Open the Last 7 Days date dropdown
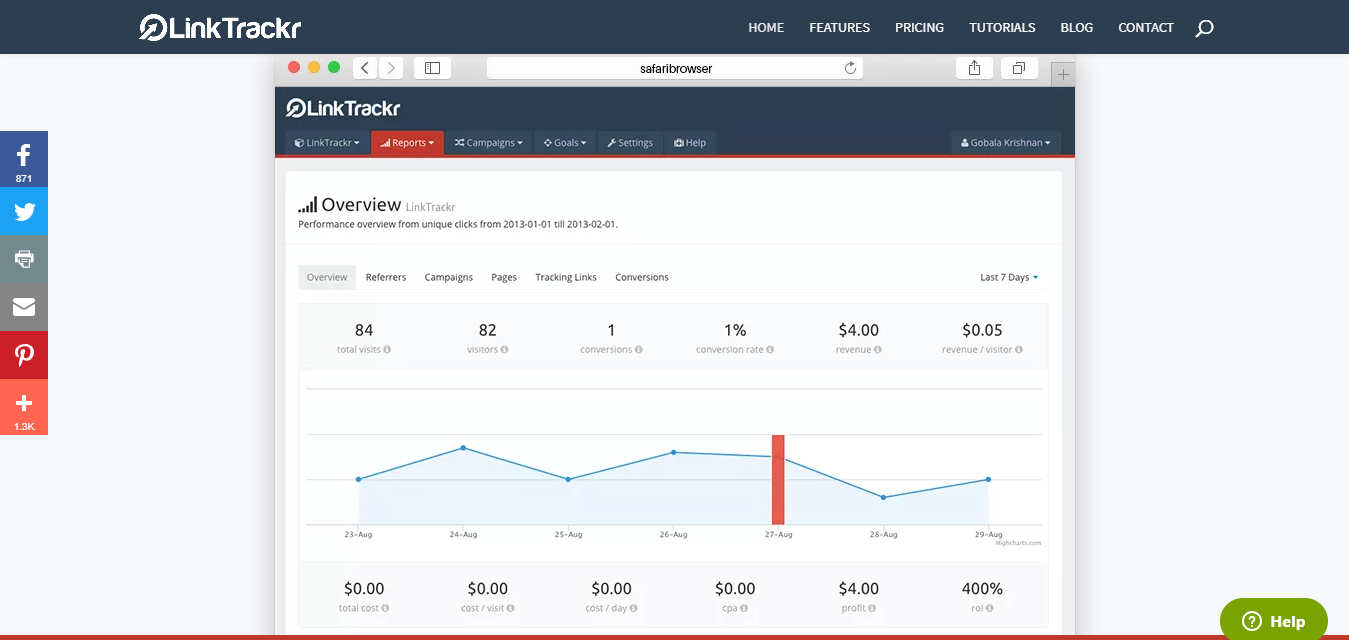Screen dimensions: 1349x640 (1009, 277)
